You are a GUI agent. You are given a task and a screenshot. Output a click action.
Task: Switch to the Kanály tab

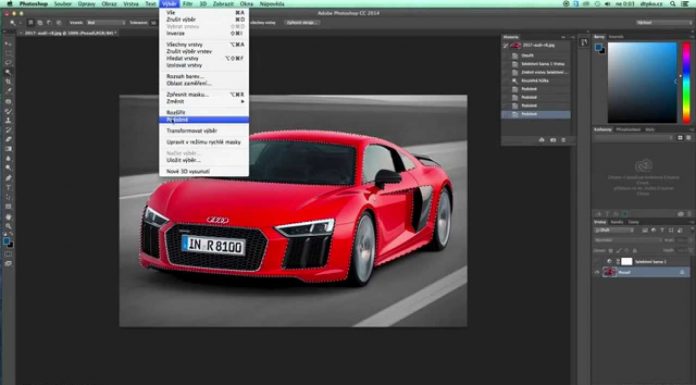(617, 222)
